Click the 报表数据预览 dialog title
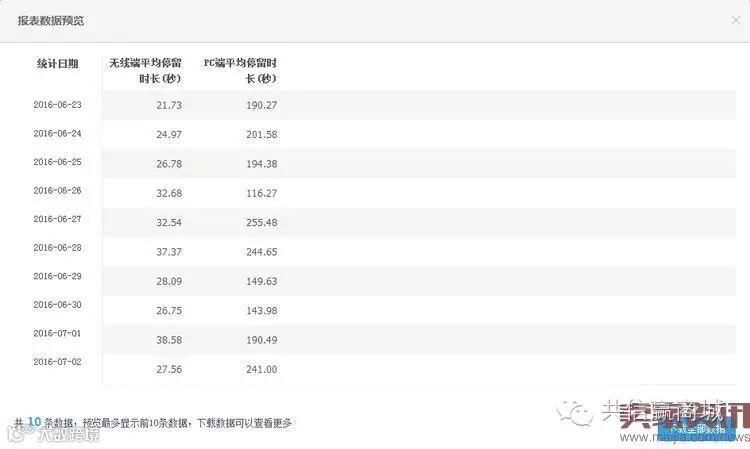The width and height of the screenshot is (750, 449). 51,21
